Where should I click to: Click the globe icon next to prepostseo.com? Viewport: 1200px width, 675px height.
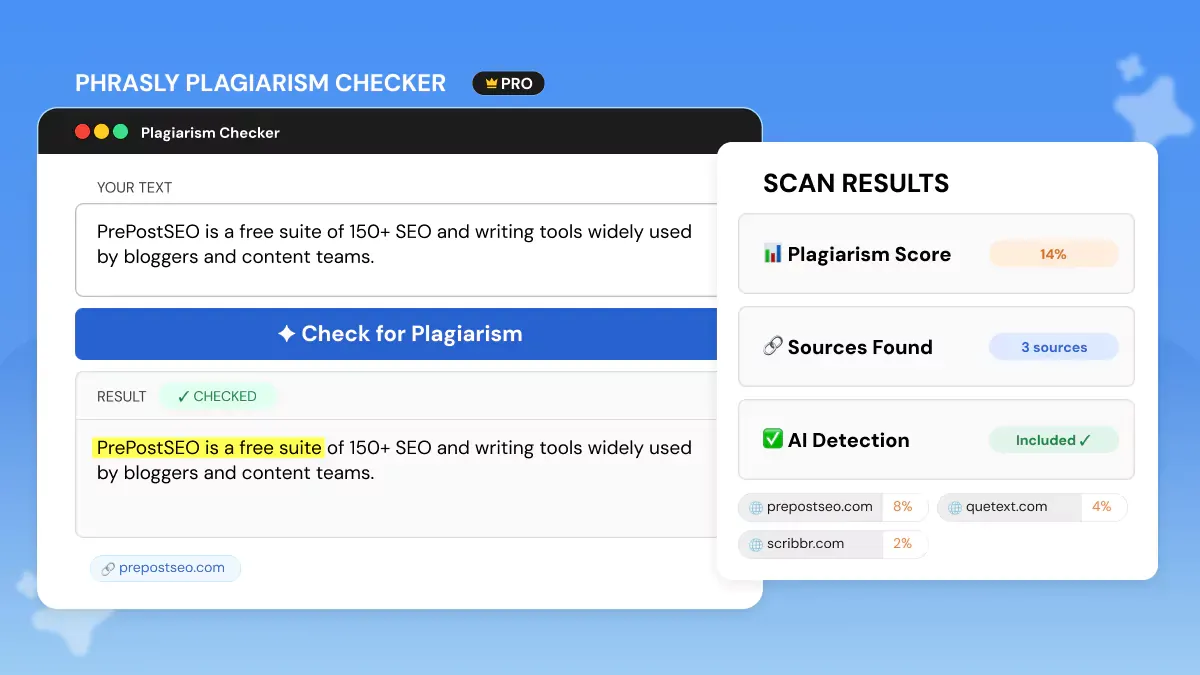756,507
